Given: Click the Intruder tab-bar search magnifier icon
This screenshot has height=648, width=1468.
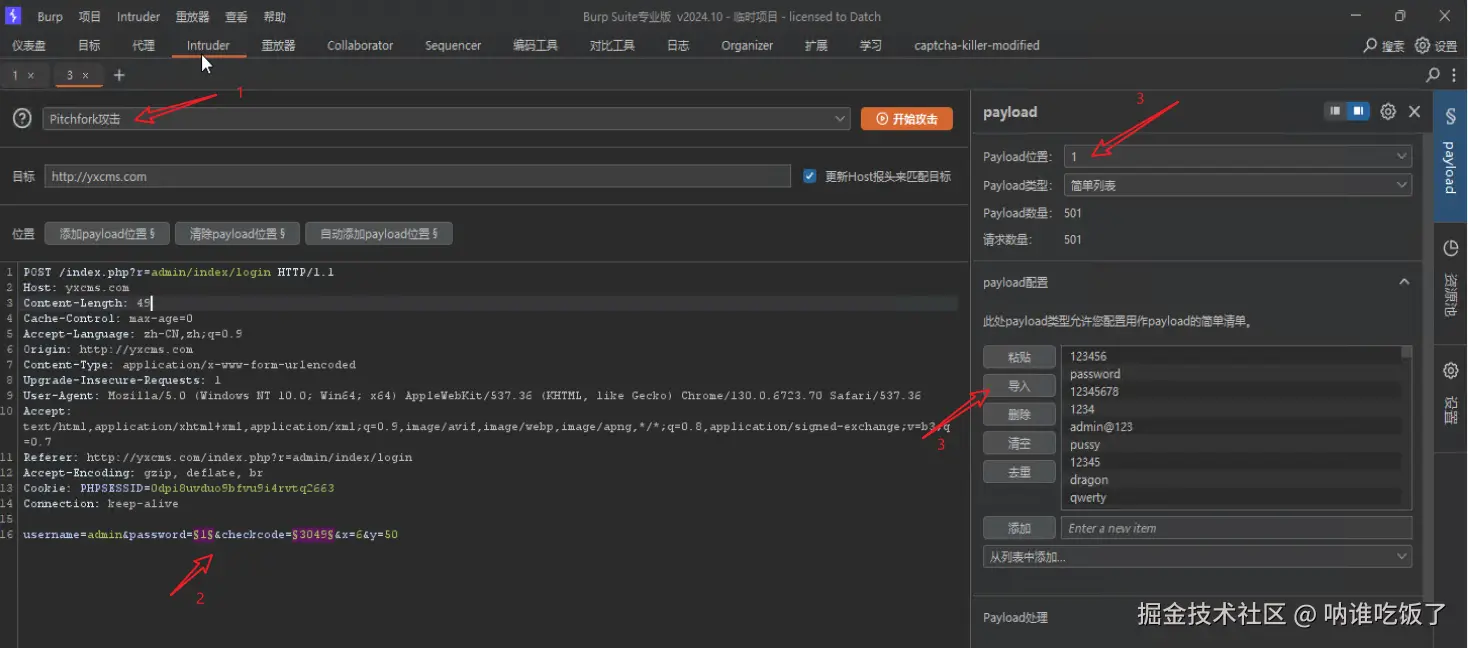Looking at the screenshot, I should tap(1433, 75).
